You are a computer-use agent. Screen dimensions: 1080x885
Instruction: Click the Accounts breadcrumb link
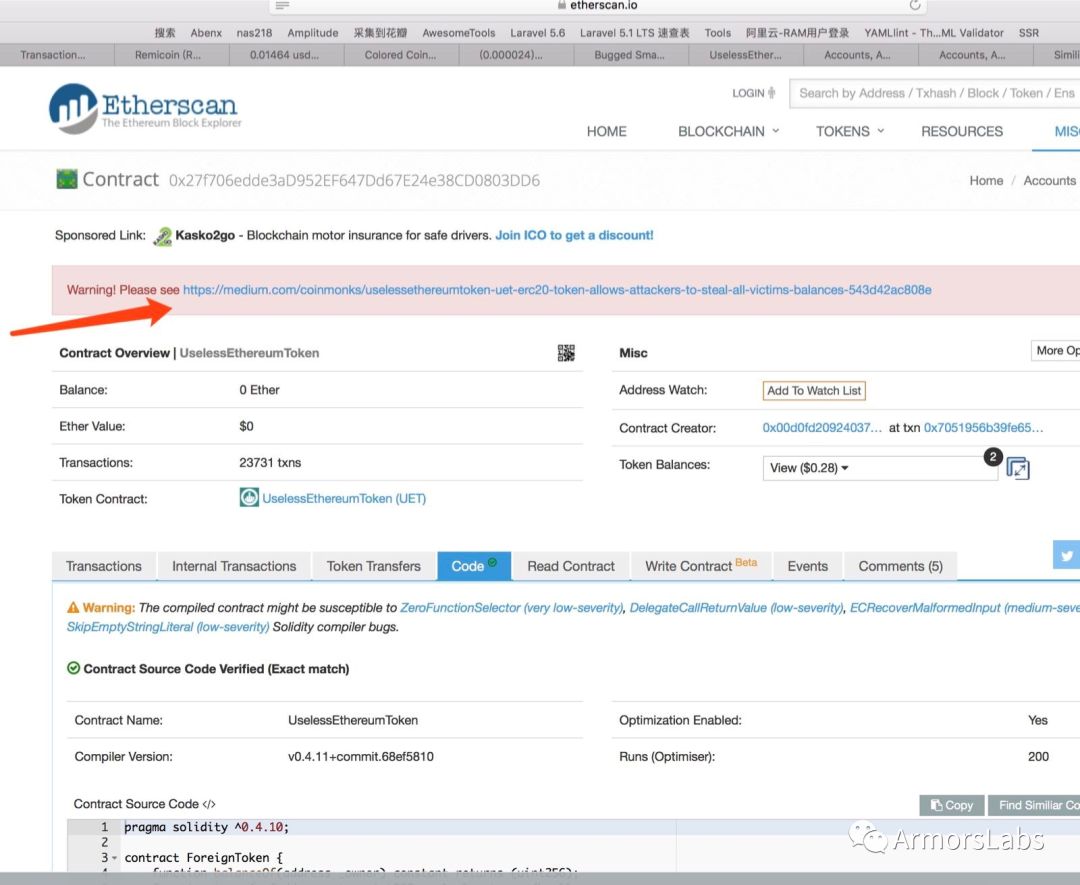point(1049,180)
